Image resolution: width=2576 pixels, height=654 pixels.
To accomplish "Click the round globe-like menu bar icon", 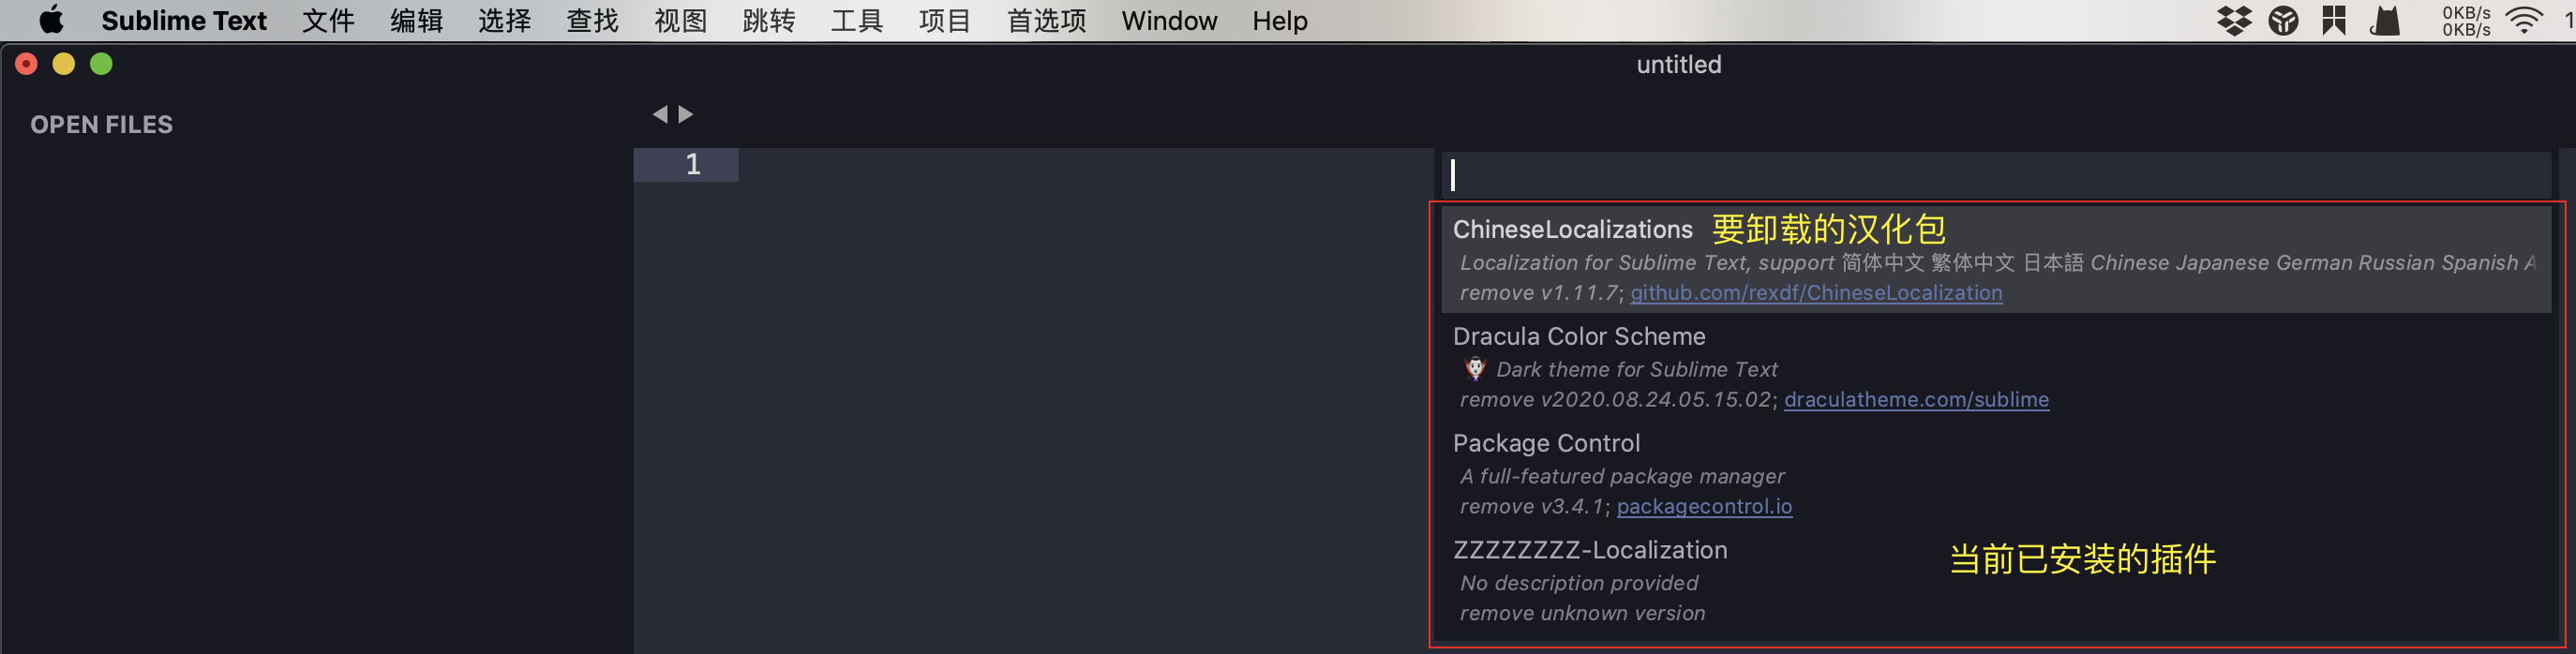I will pyautogui.click(x=2284, y=20).
